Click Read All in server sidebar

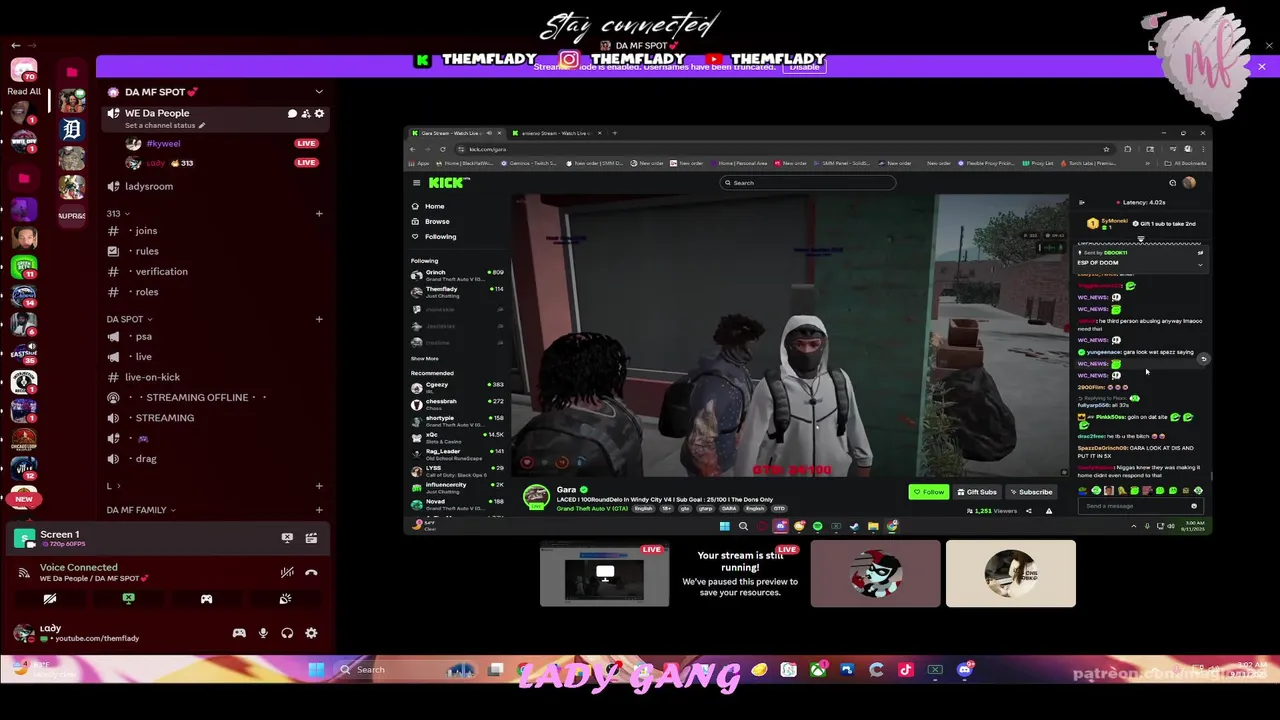24,91
